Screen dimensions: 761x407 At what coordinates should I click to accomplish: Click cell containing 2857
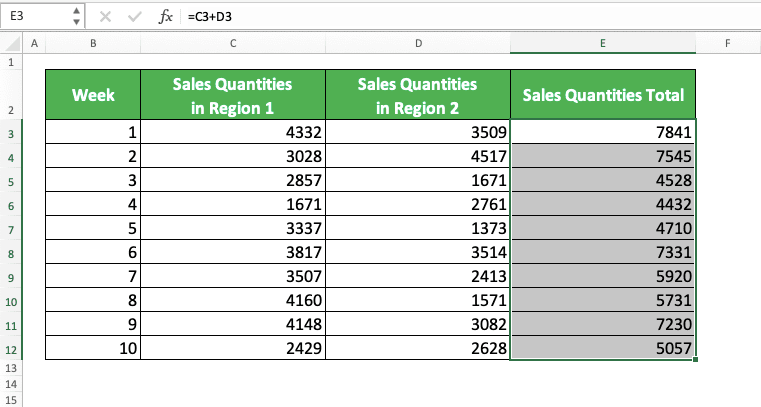pyautogui.click(x=233, y=179)
